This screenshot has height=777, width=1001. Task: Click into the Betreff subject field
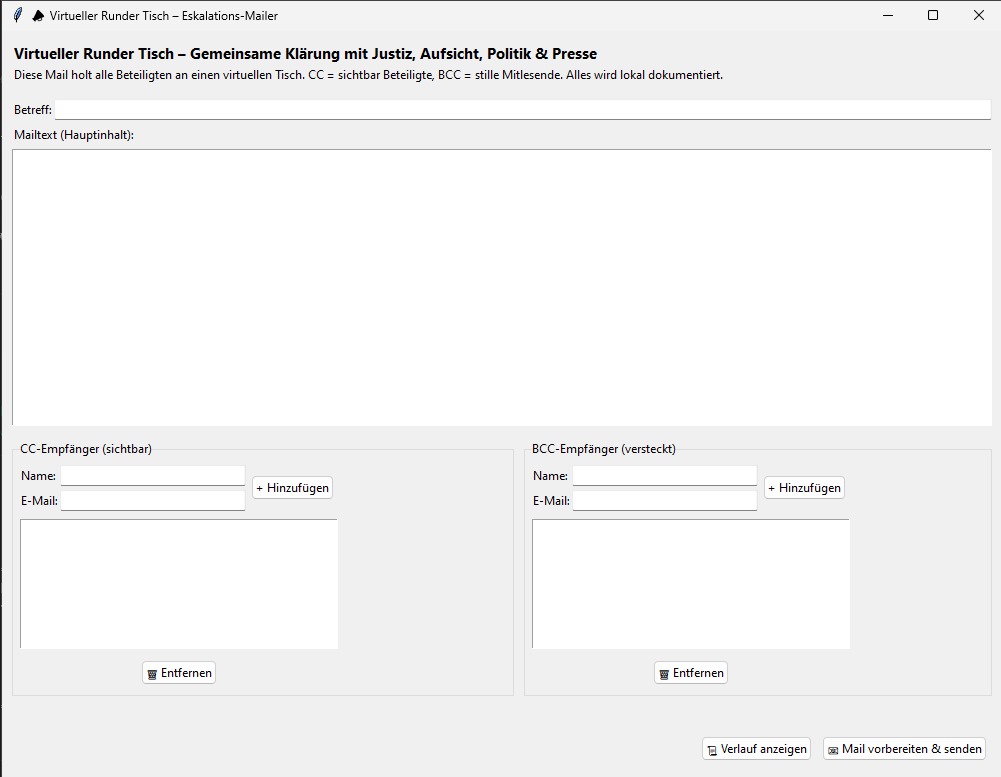tap(522, 110)
